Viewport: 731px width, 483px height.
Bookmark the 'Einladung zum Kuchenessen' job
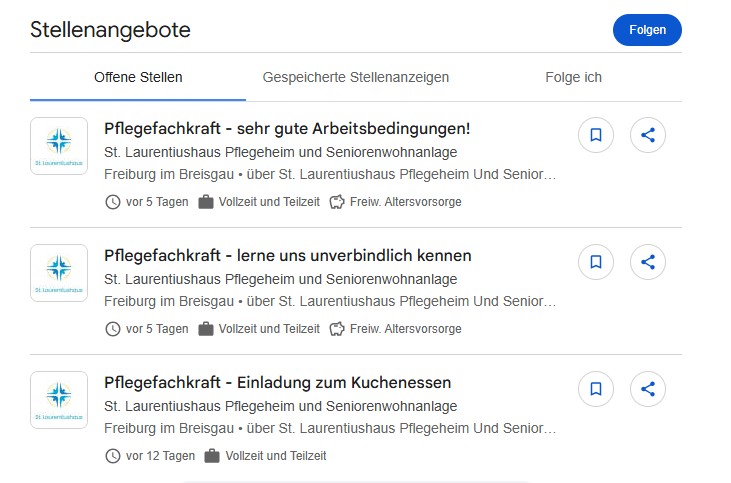pos(596,390)
